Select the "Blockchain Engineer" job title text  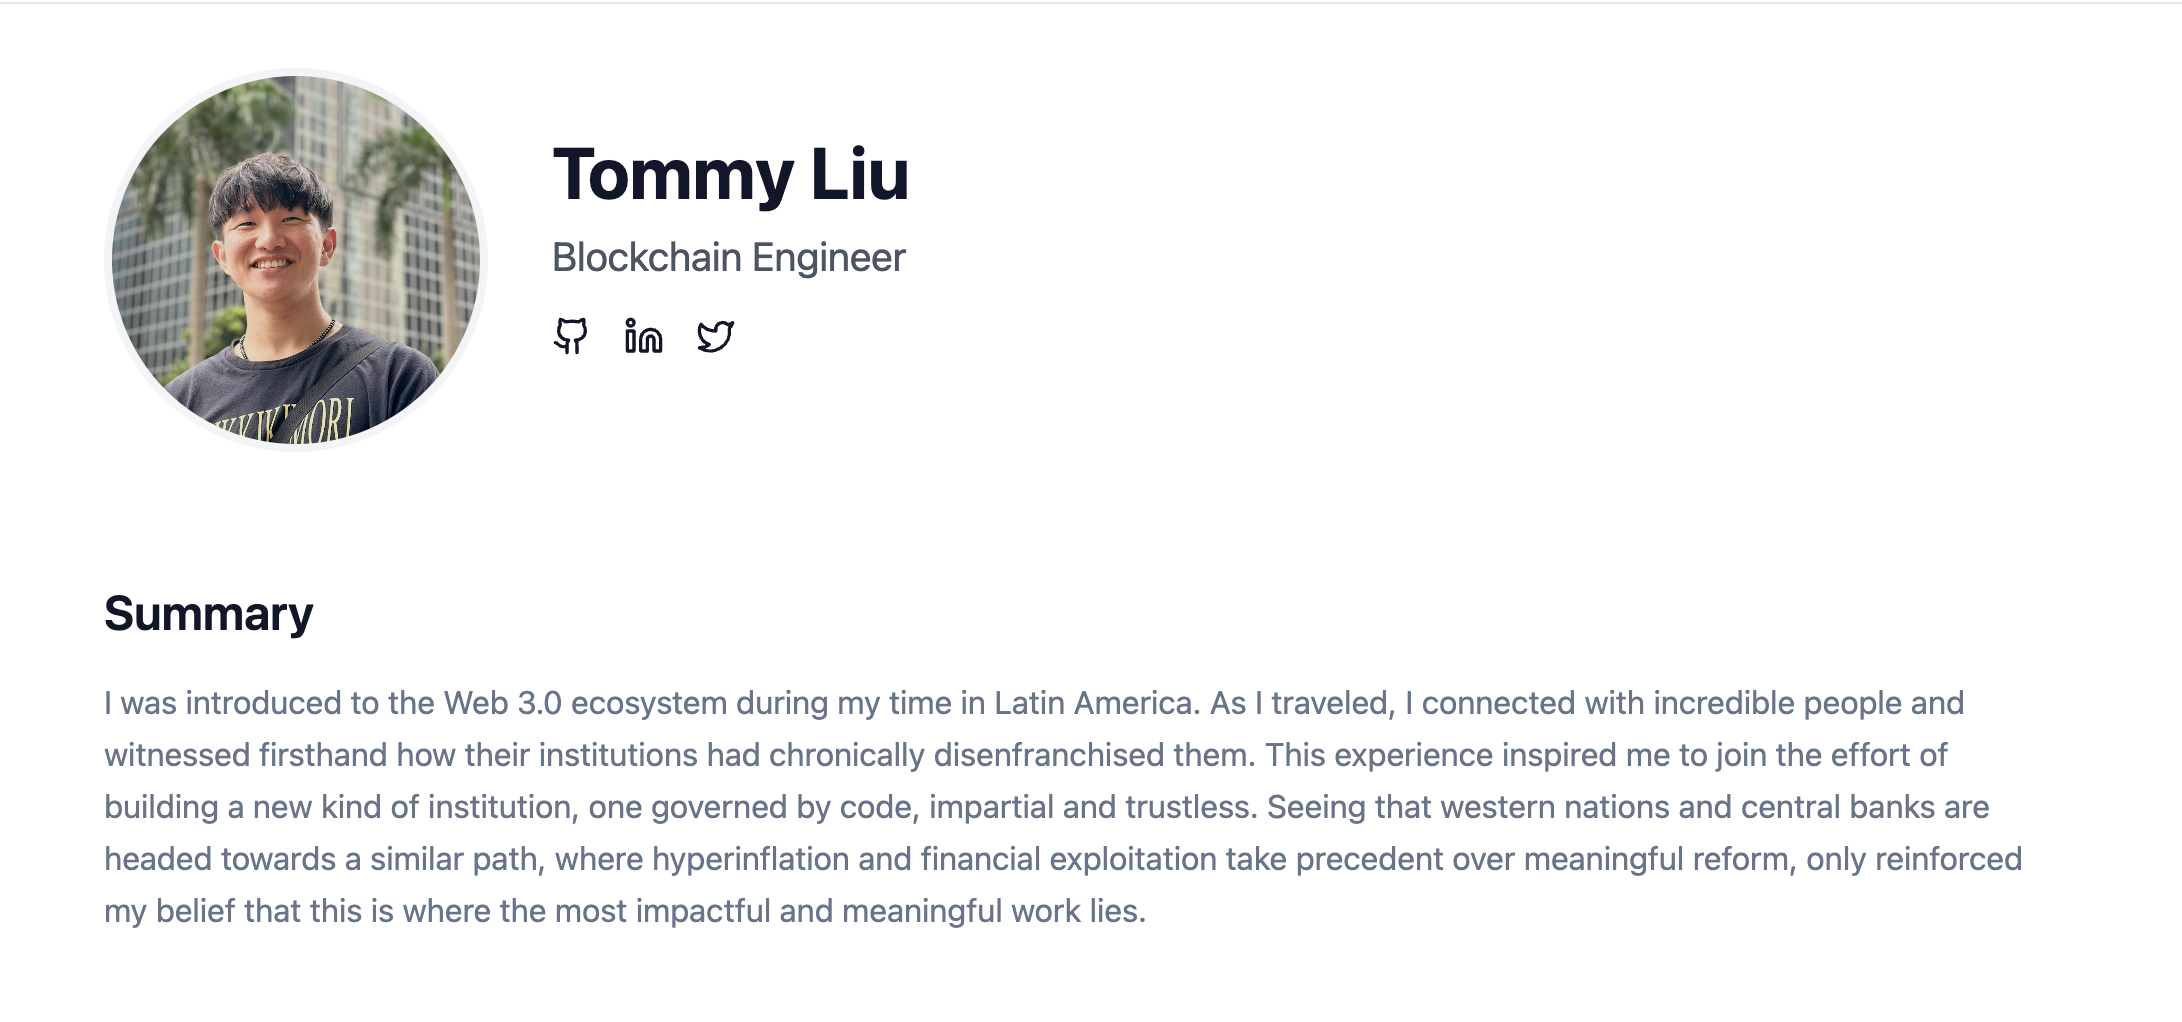click(728, 258)
